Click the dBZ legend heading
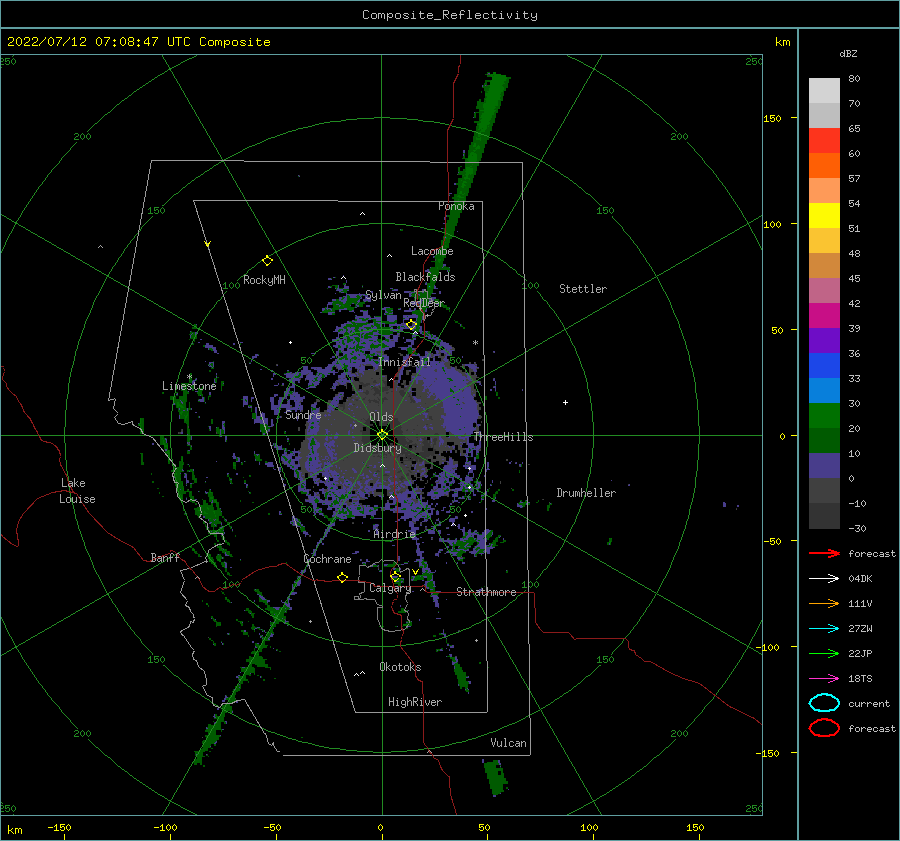 [848, 54]
